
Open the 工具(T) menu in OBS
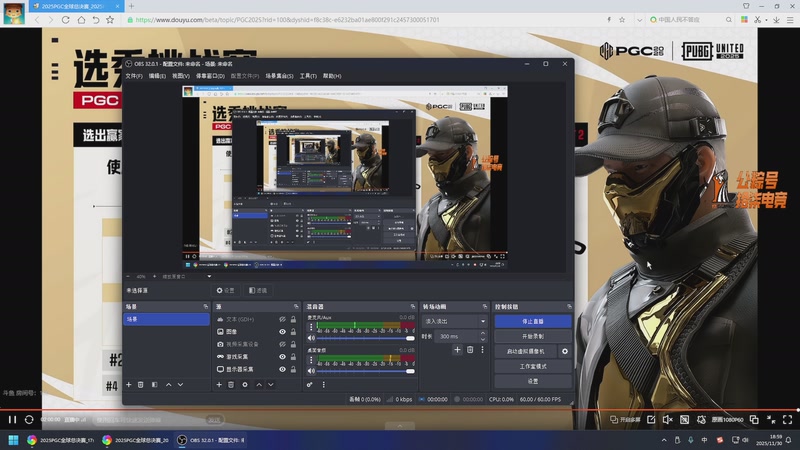coord(308,76)
